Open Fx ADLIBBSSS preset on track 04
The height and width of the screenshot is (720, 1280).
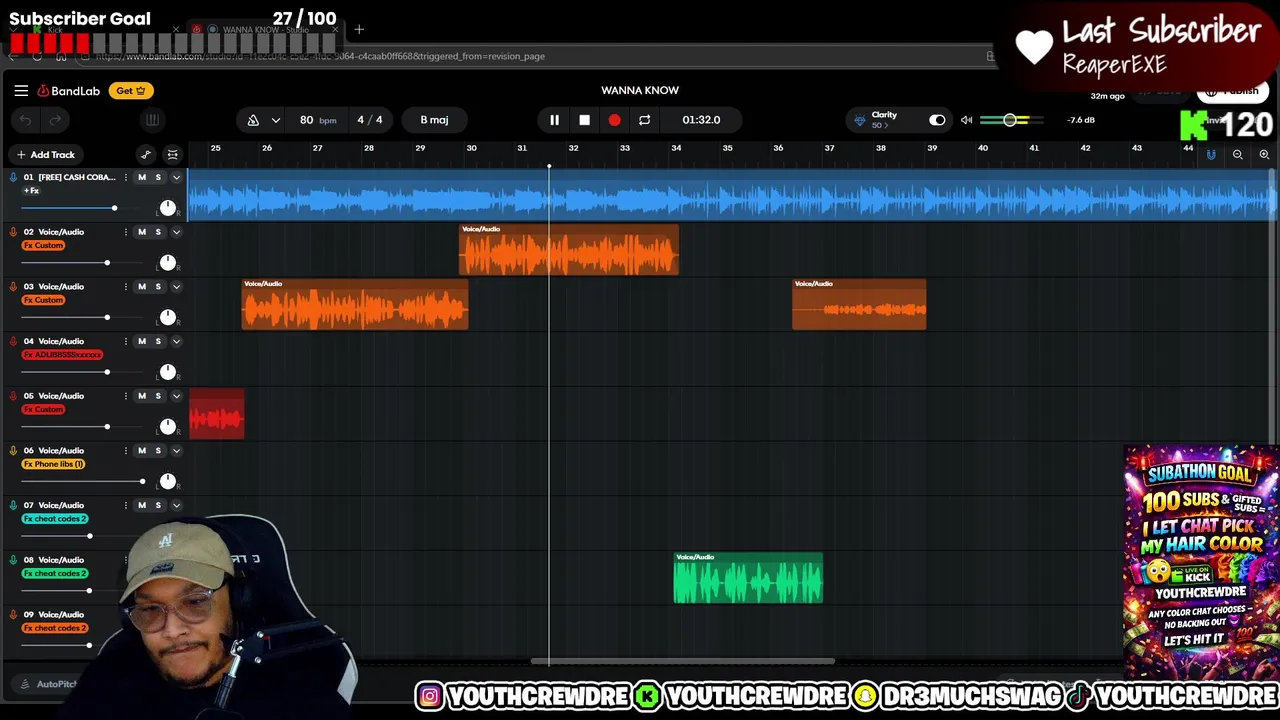coord(62,355)
